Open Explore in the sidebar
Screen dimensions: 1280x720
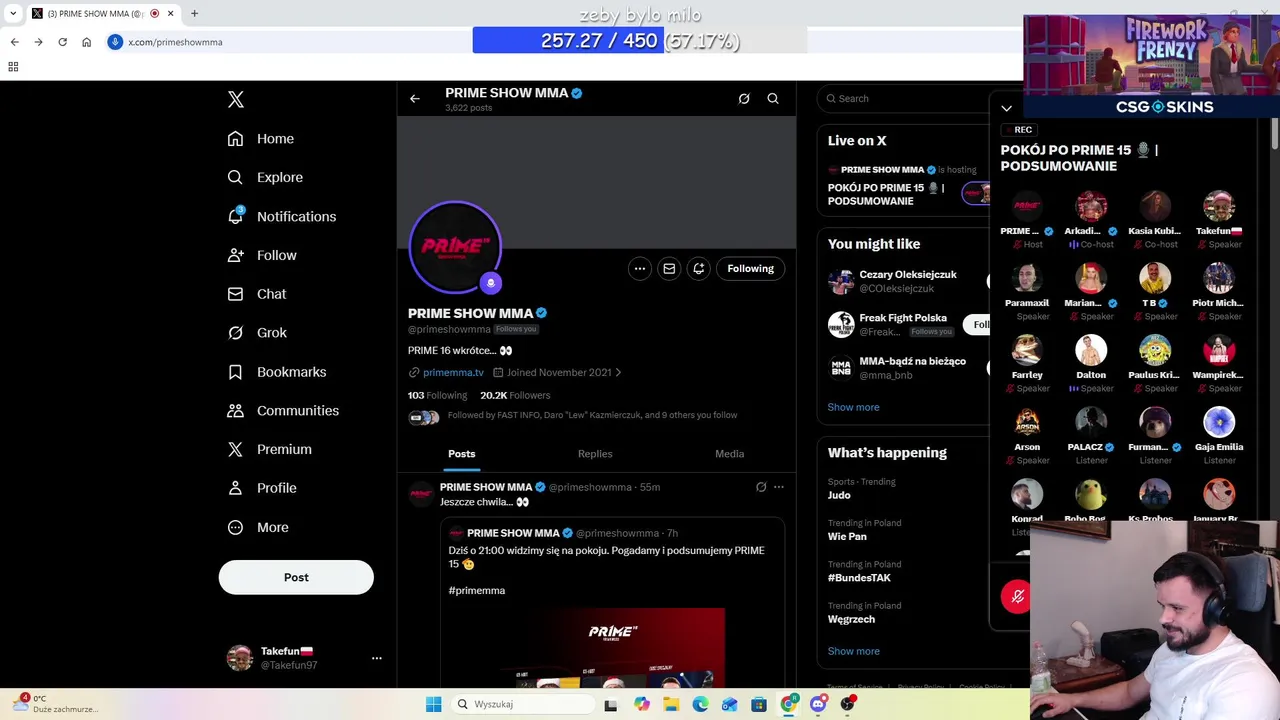265,177
